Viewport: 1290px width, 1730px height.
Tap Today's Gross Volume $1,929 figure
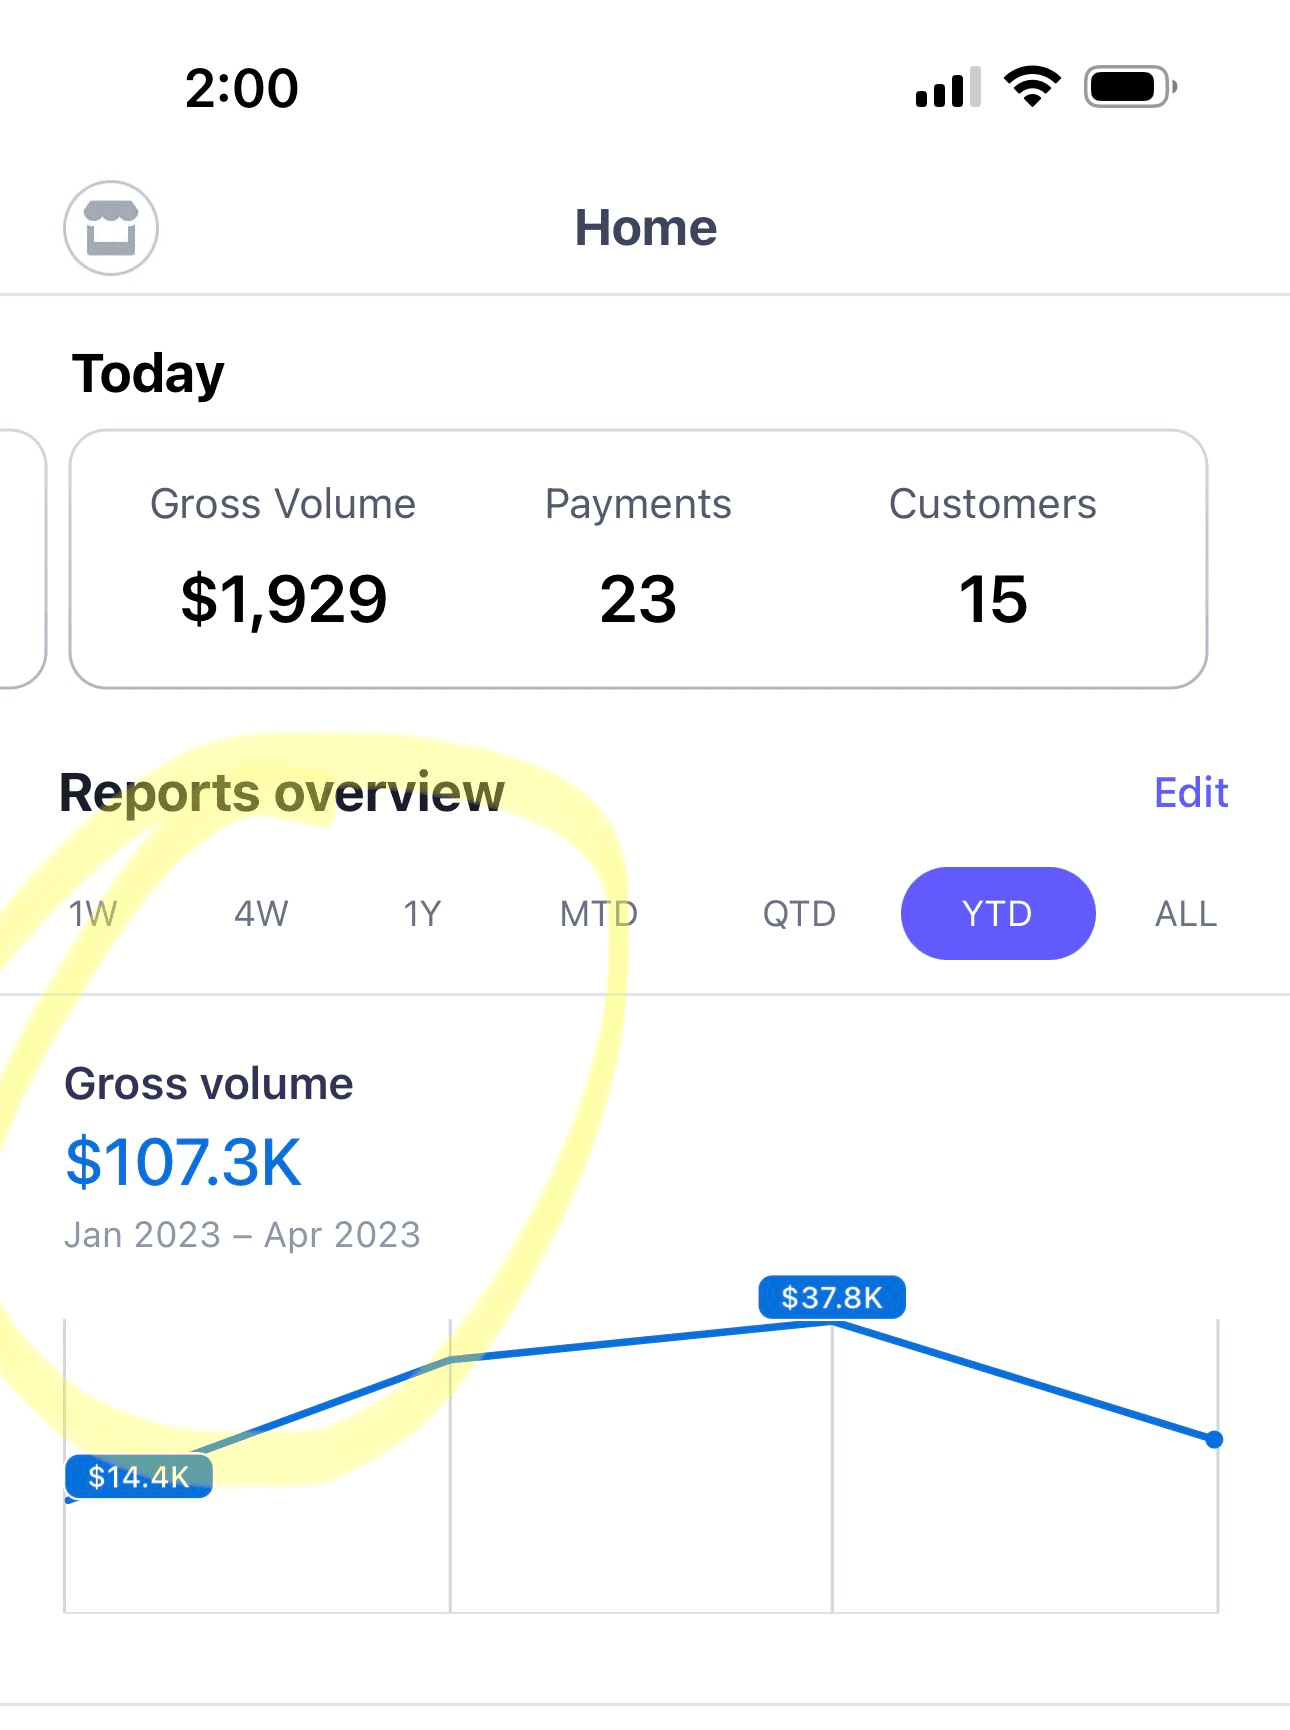(284, 599)
